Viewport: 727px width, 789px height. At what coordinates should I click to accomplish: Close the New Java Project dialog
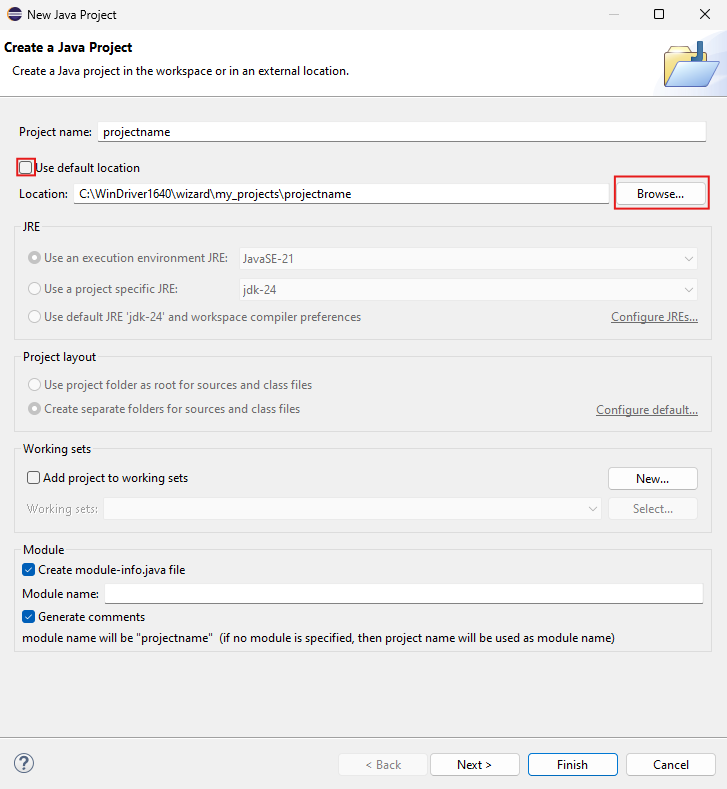[704, 14]
